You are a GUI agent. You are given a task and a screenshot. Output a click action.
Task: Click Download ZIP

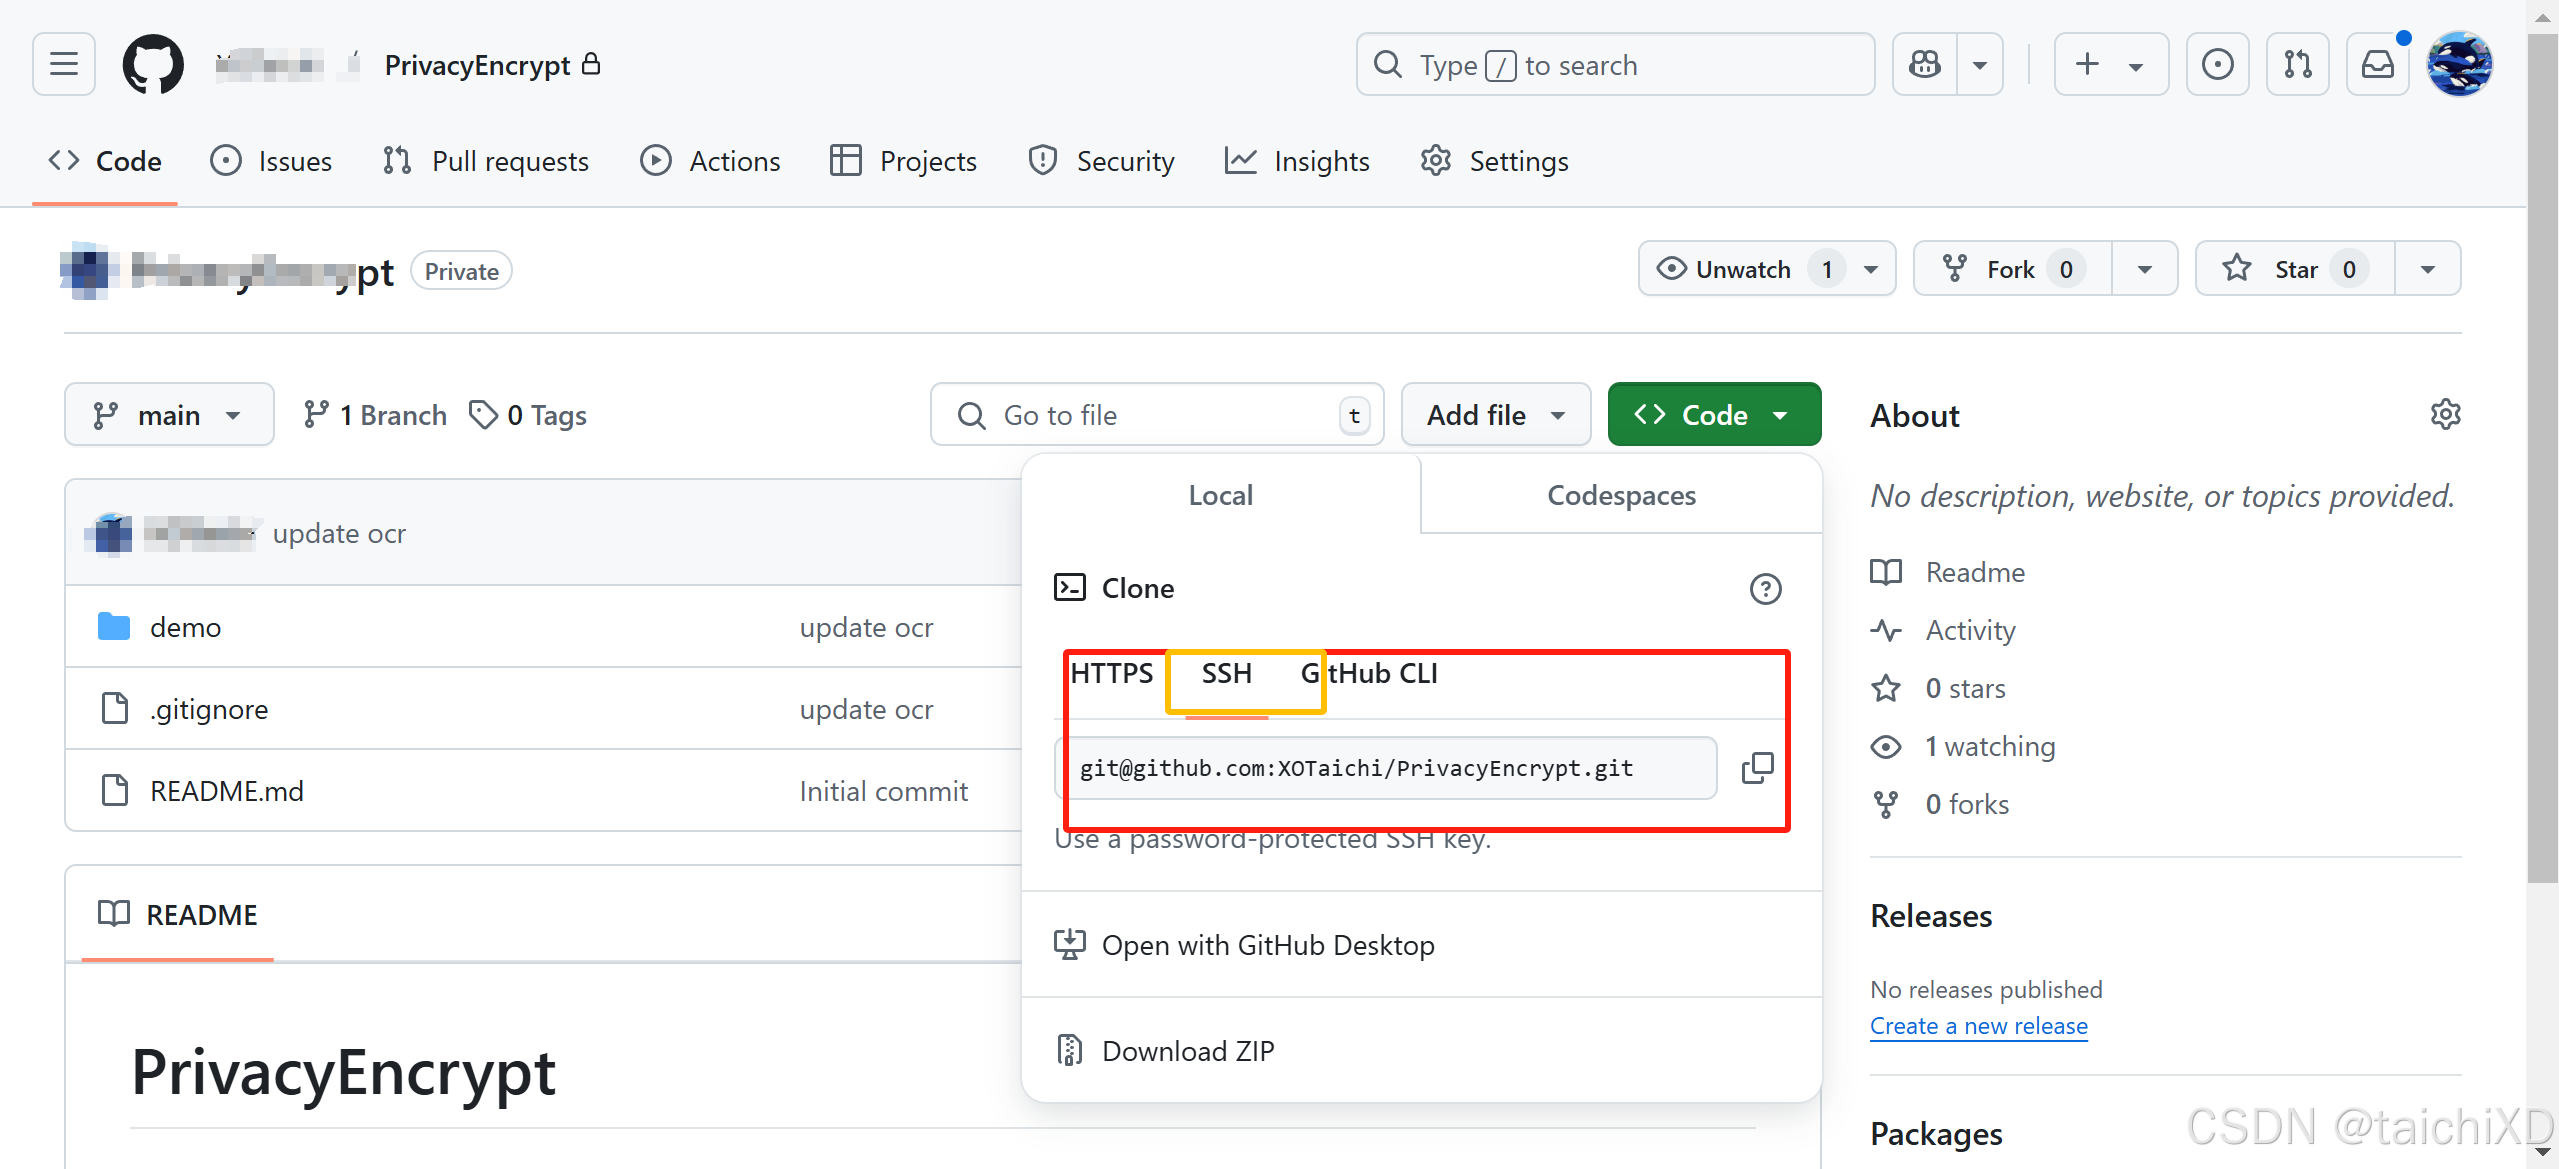tap(1187, 1050)
